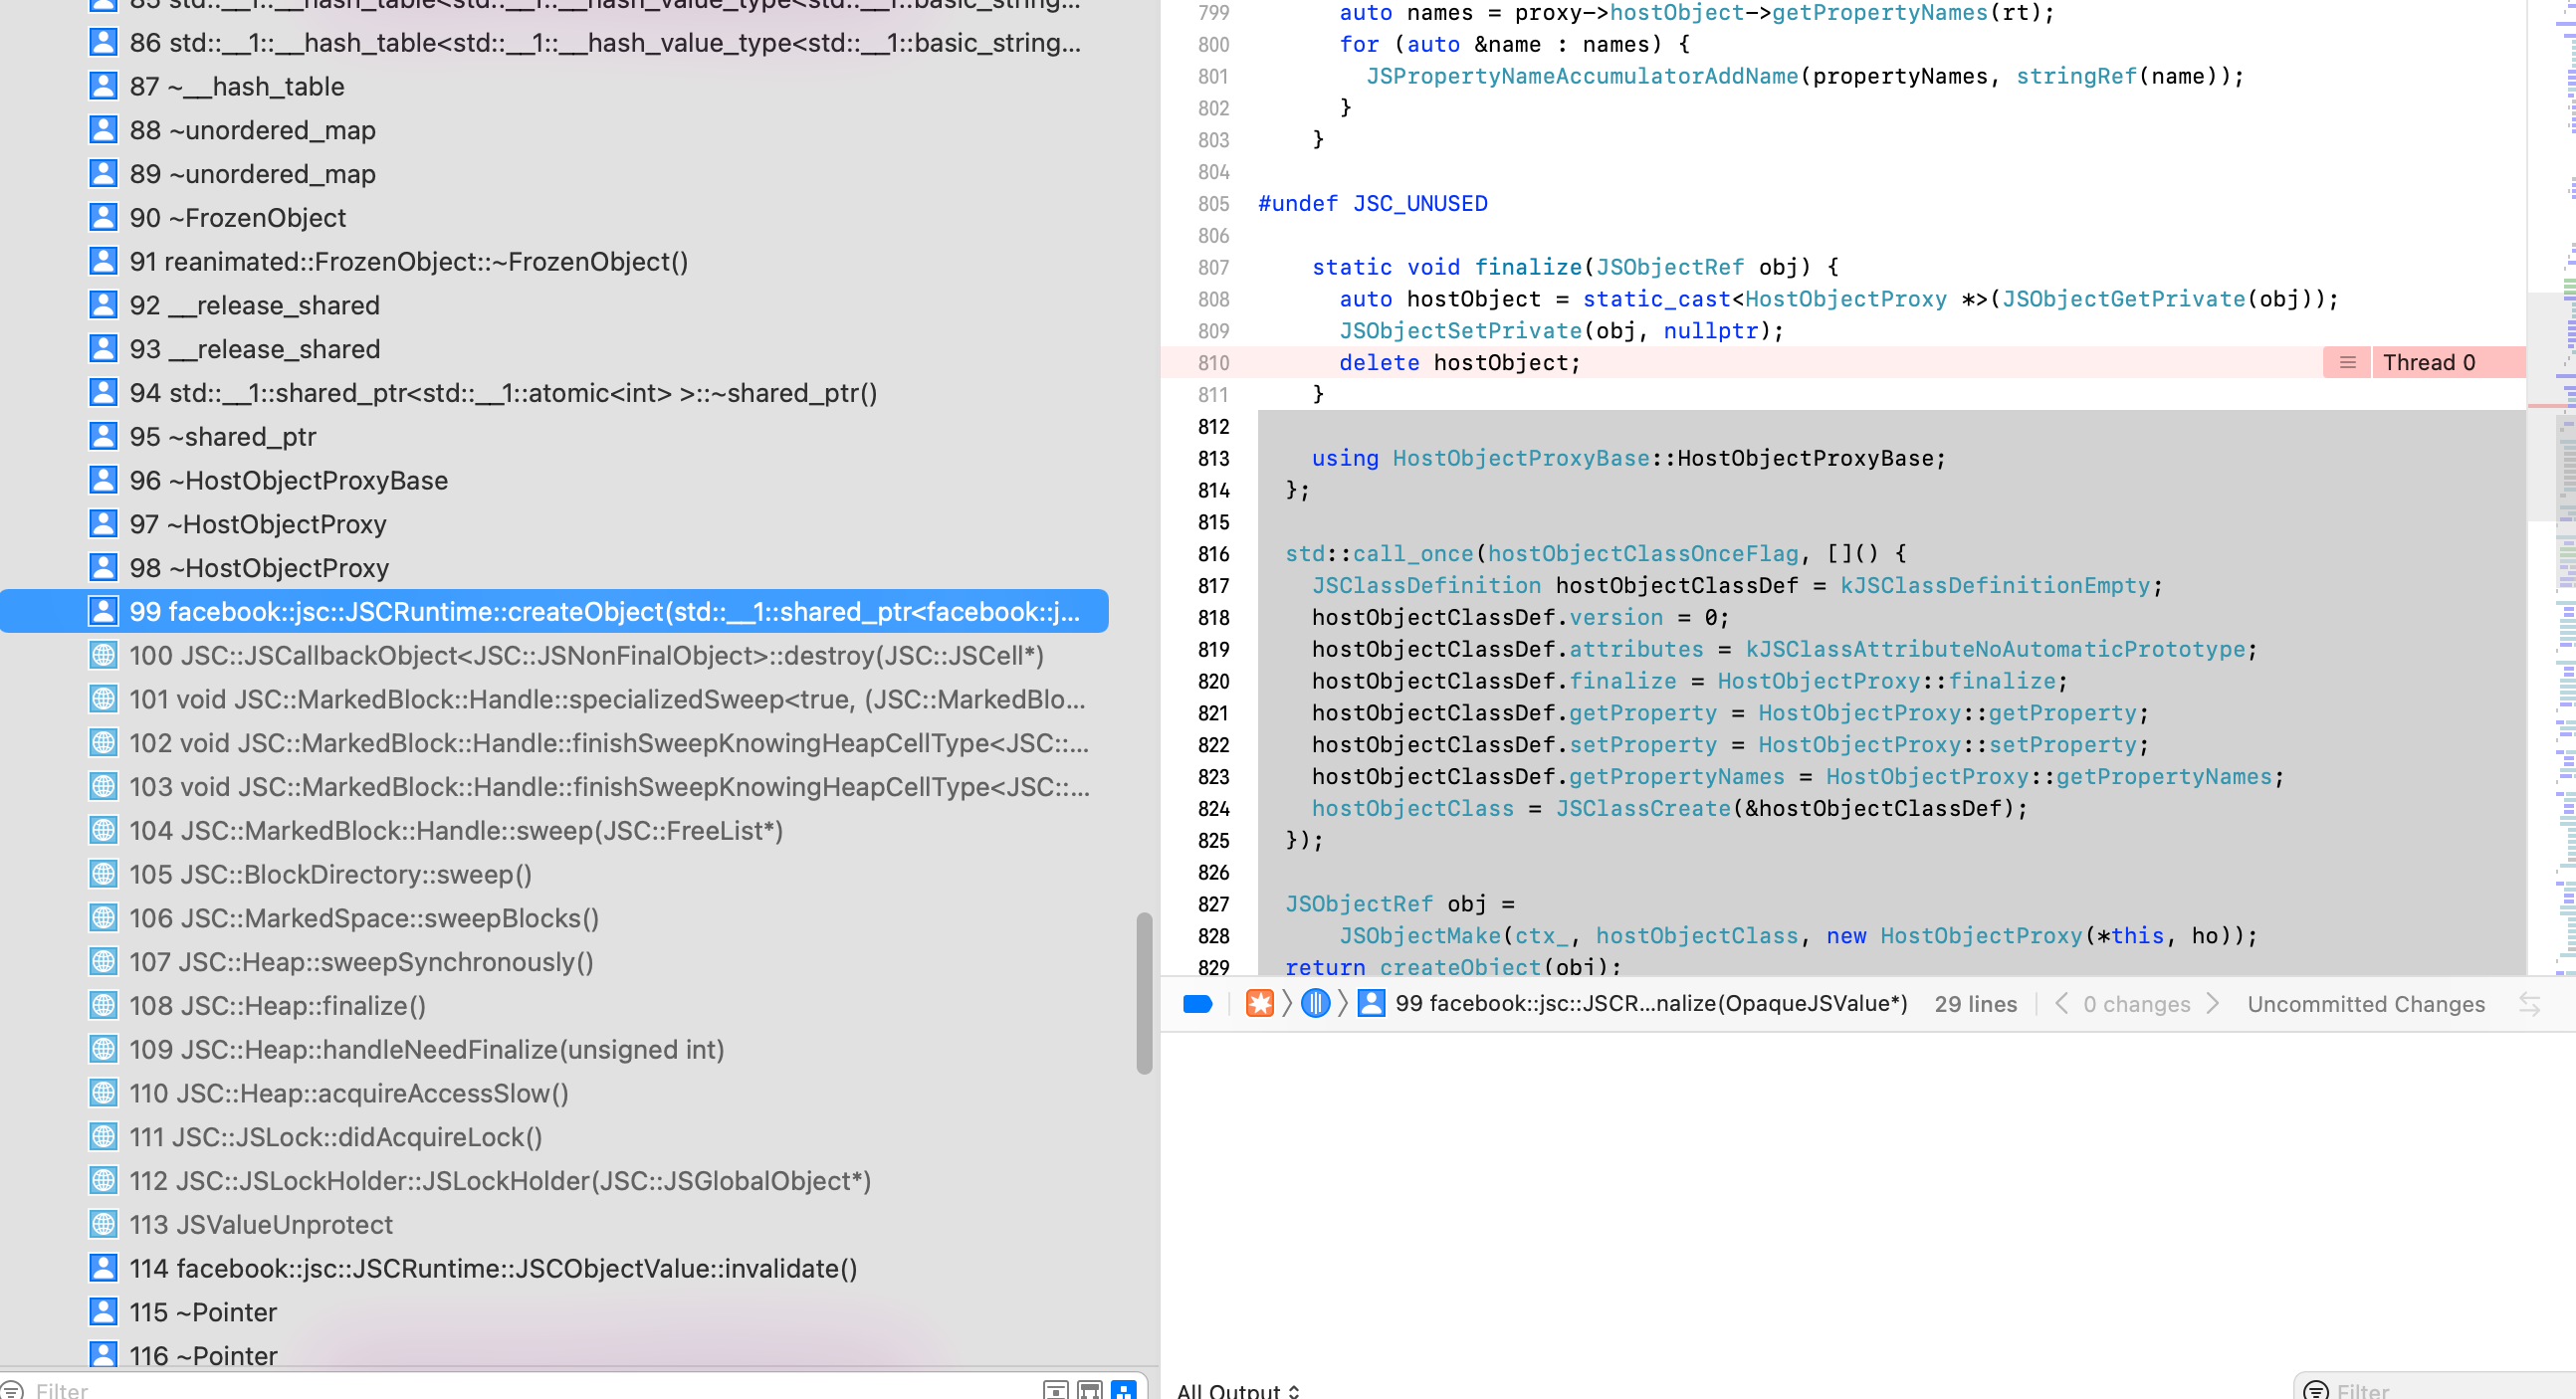This screenshot has height=1399, width=2576.
Task: Click the middle call stack display icon at sidebar bottom
Action: 1089,1390
